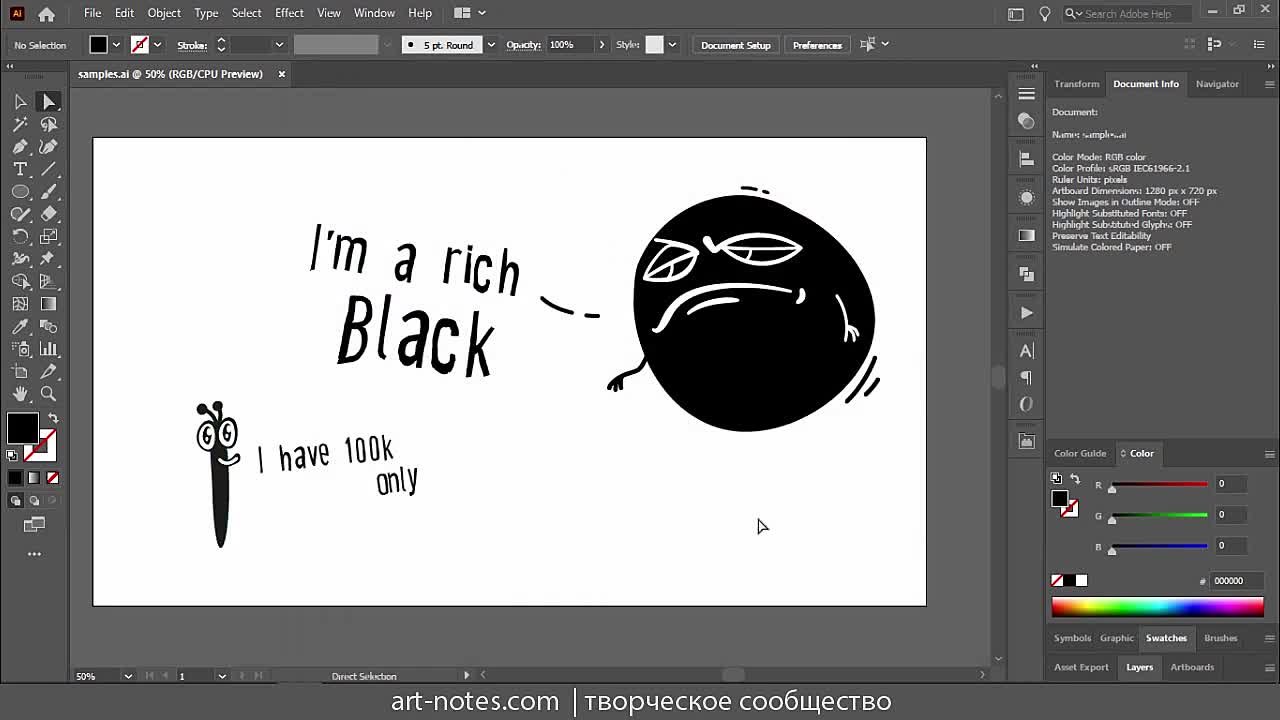Select the Eyedropper tool
This screenshot has width=1280, height=720.
click(x=20, y=326)
